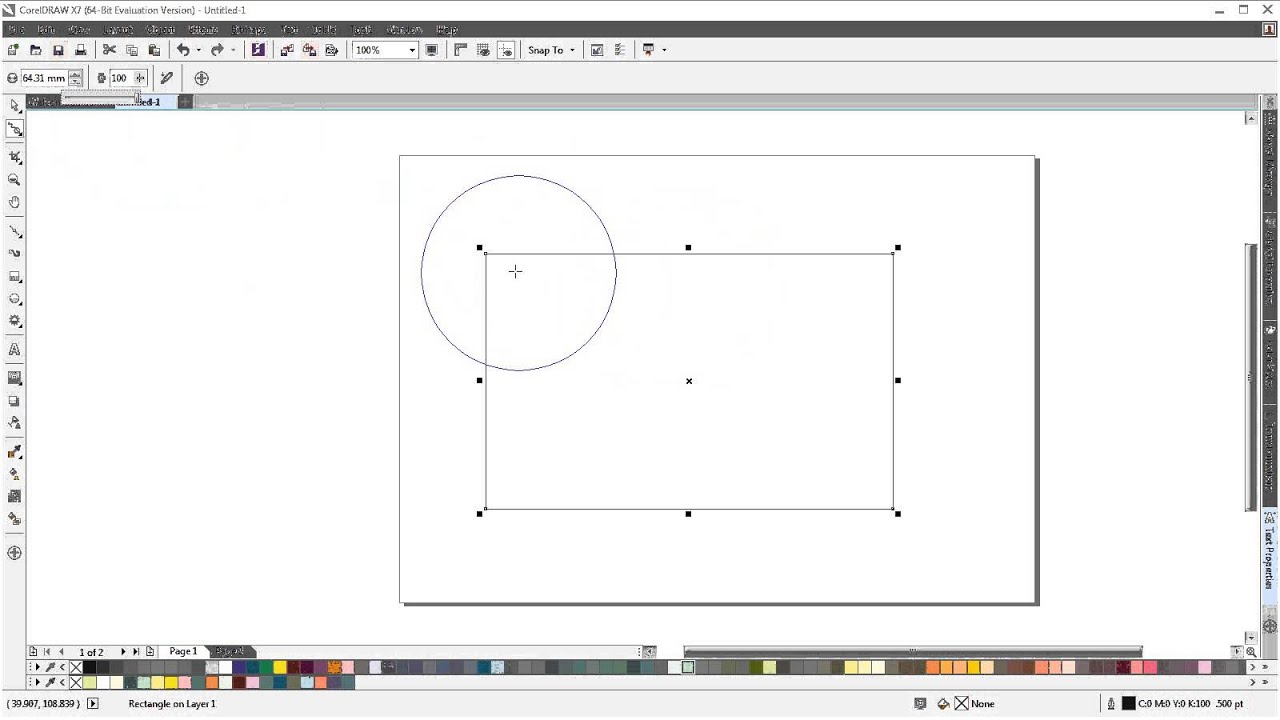Image resolution: width=1280 pixels, height=720 pixels.
Task: Open the pressure slider popup button
Action: click(140, 78)
